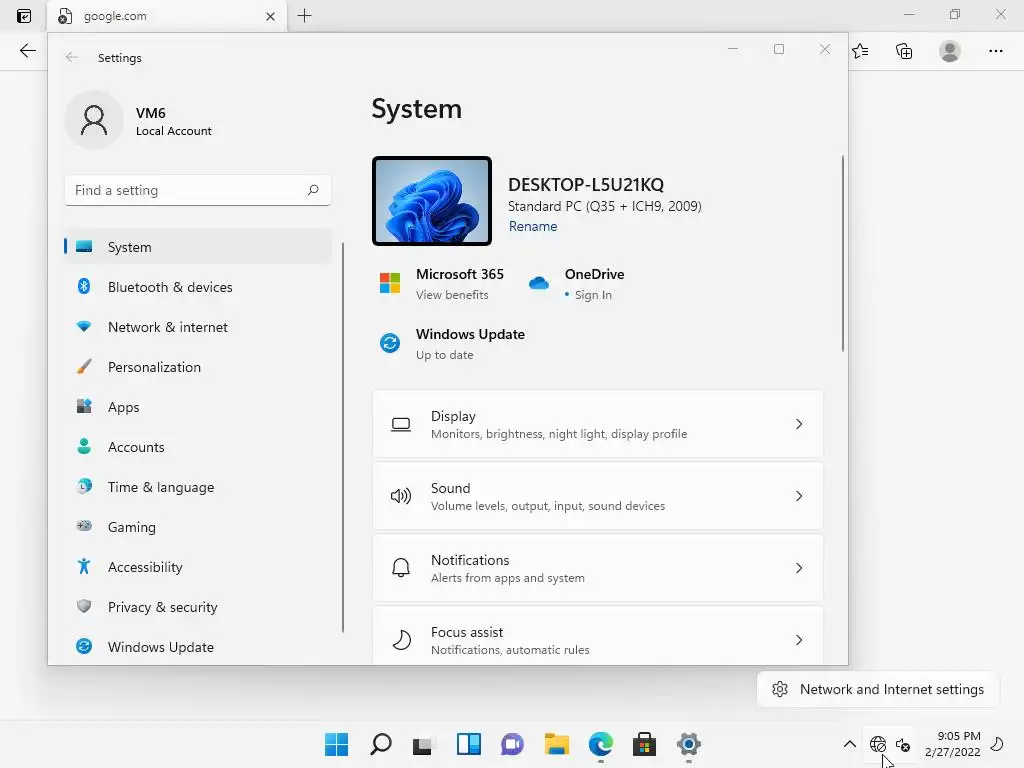Click the network icon in sidebar
The image size is (1024, 768).
[84, 326]
